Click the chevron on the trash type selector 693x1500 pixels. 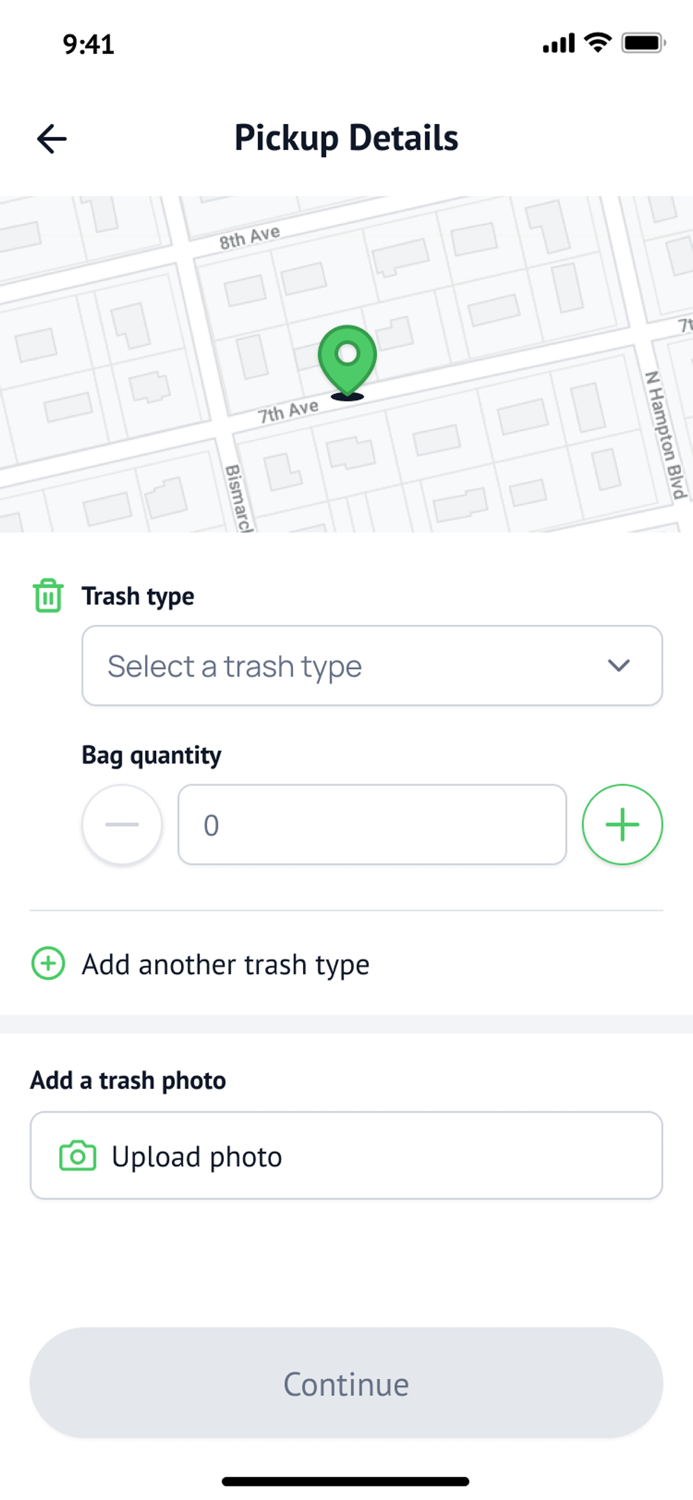(618, 665)
